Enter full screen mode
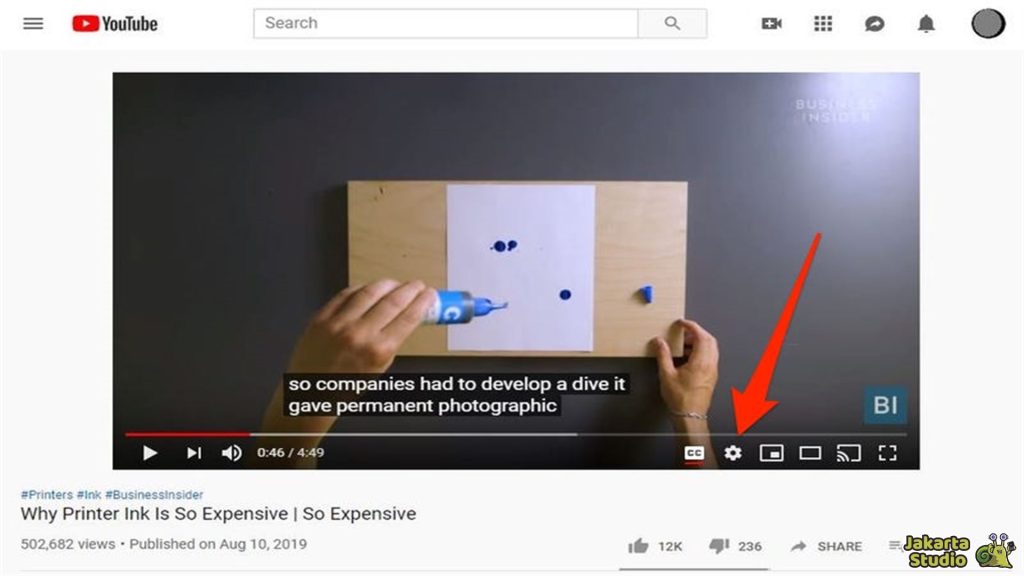This screenshot has height=576, width=1024. coord(888,453)
